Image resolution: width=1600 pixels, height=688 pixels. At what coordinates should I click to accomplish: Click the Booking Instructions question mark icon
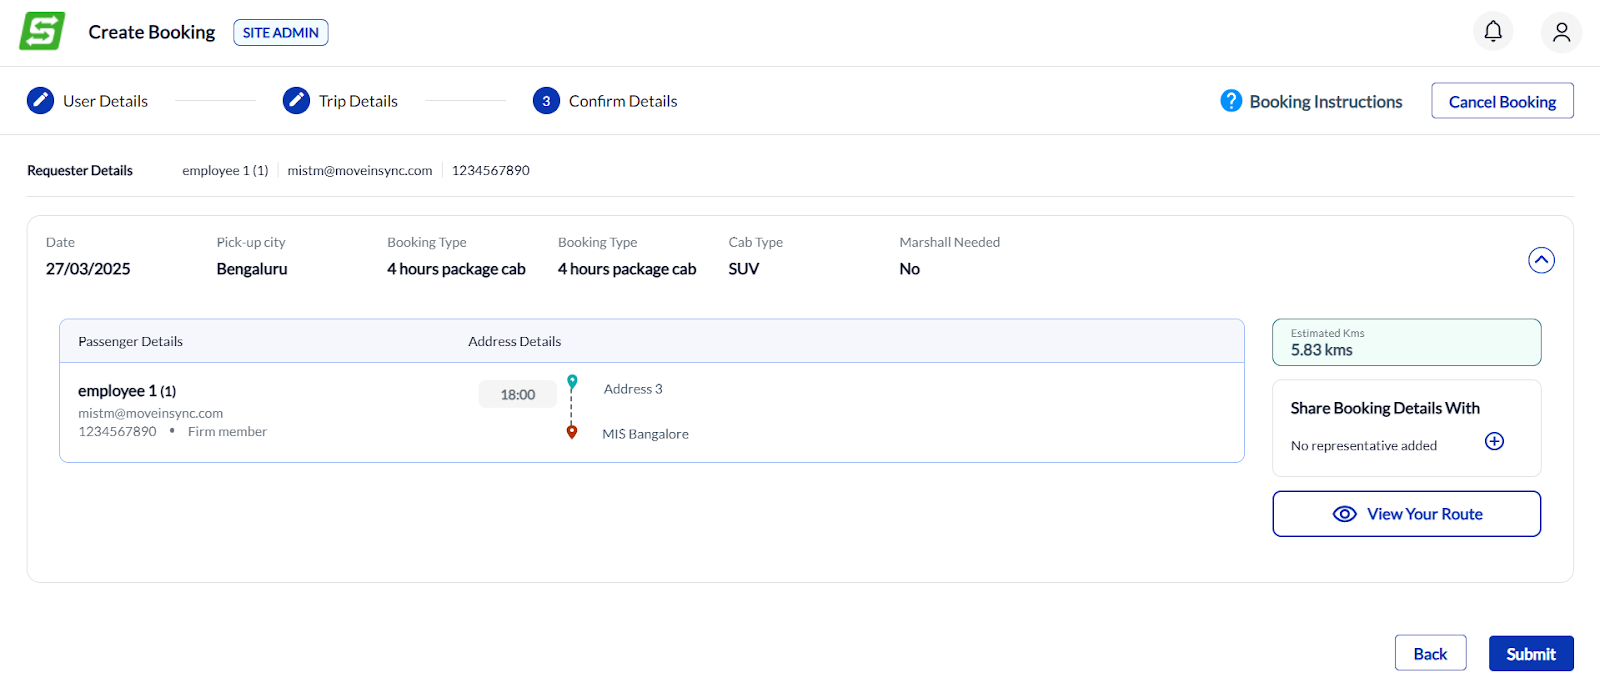click(x=1231, y=101)
